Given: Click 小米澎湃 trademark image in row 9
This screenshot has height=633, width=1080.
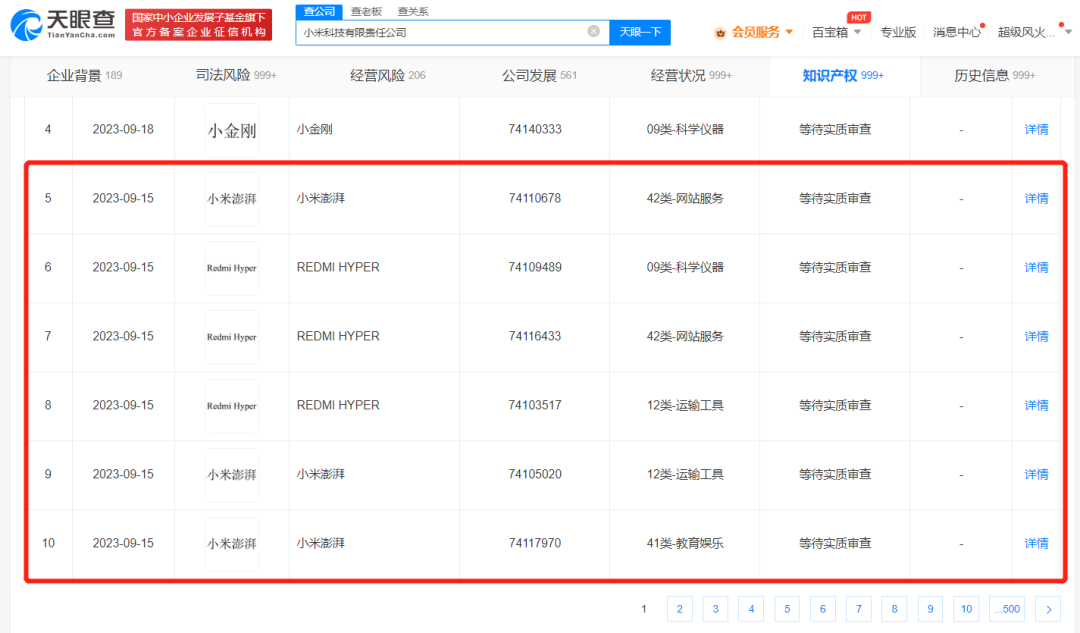Looking at the screenshot, I should pyautogui.click(x=231, y=475).
